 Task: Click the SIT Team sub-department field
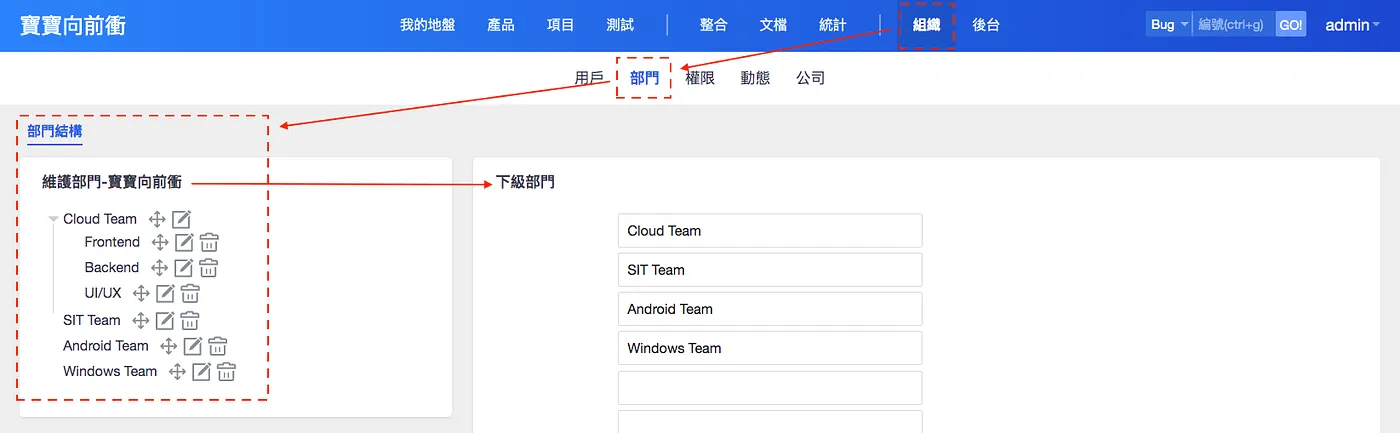pos(770,270)
